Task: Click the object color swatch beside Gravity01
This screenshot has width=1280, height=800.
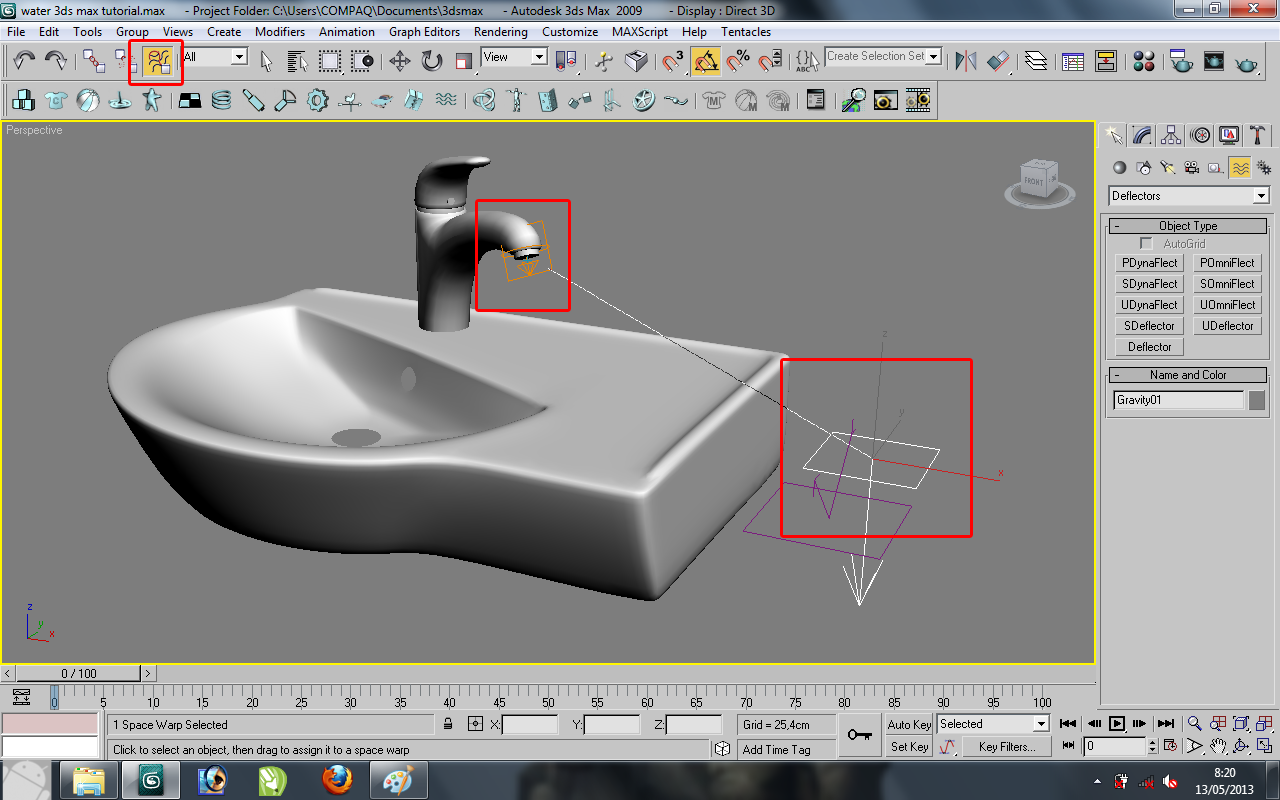Action: point(1256,399)
